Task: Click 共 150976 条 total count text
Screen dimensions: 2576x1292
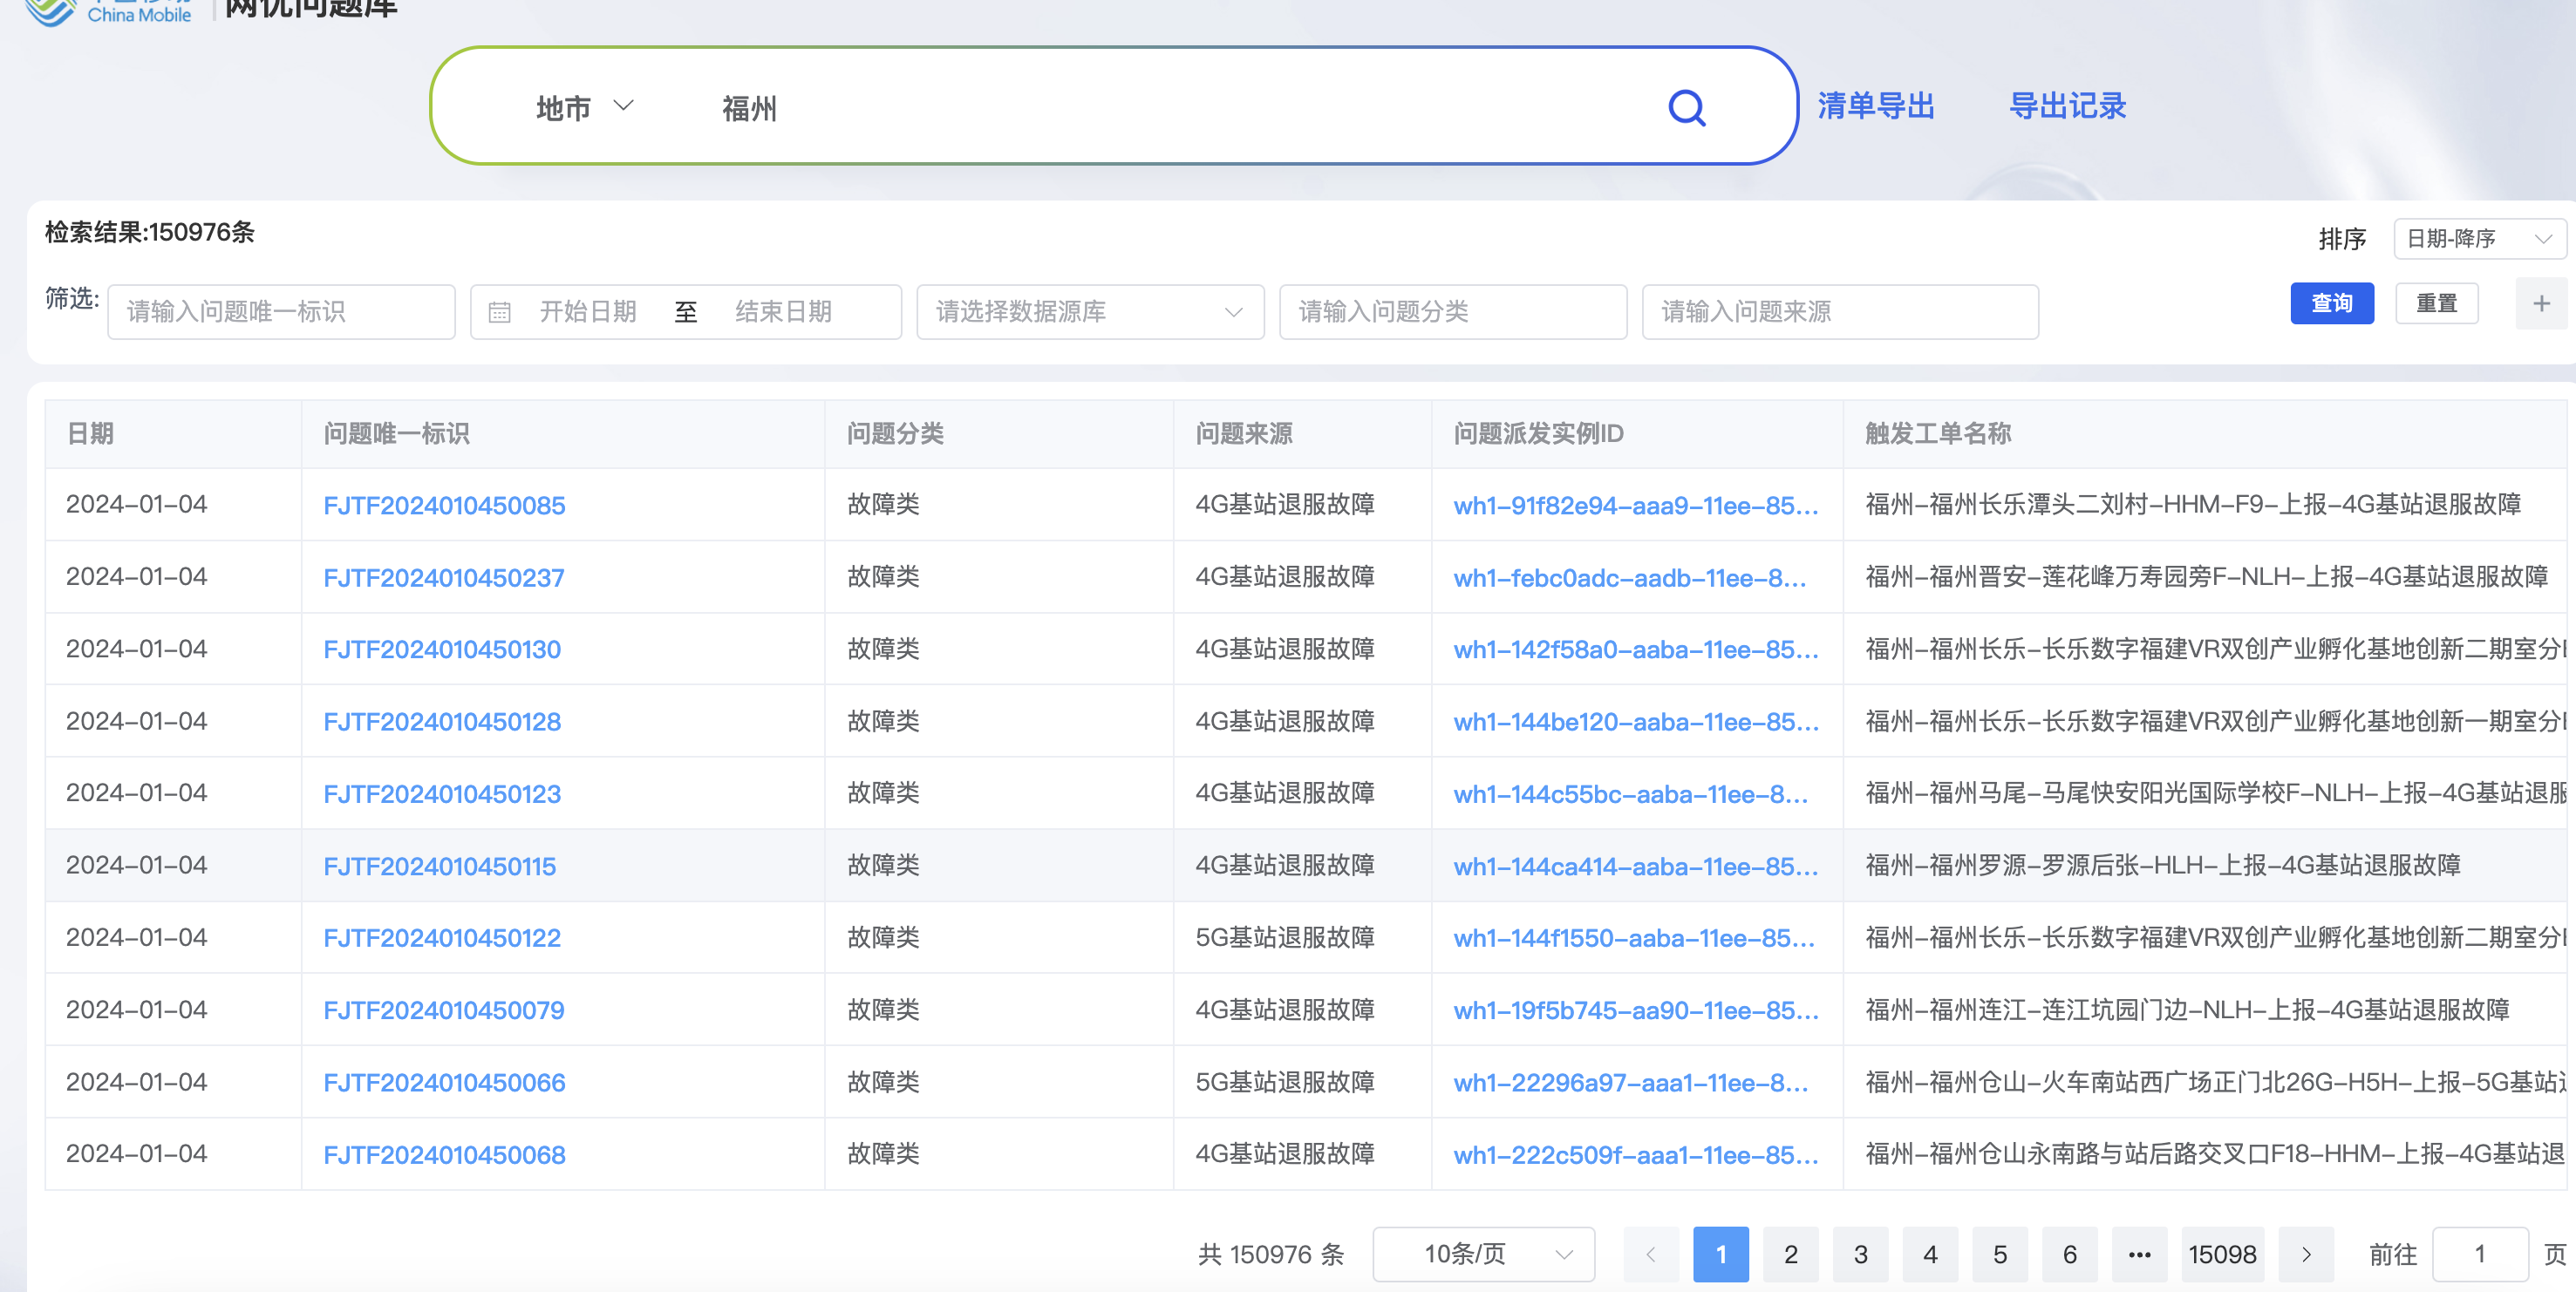Action: [x=1271, y=1254]
